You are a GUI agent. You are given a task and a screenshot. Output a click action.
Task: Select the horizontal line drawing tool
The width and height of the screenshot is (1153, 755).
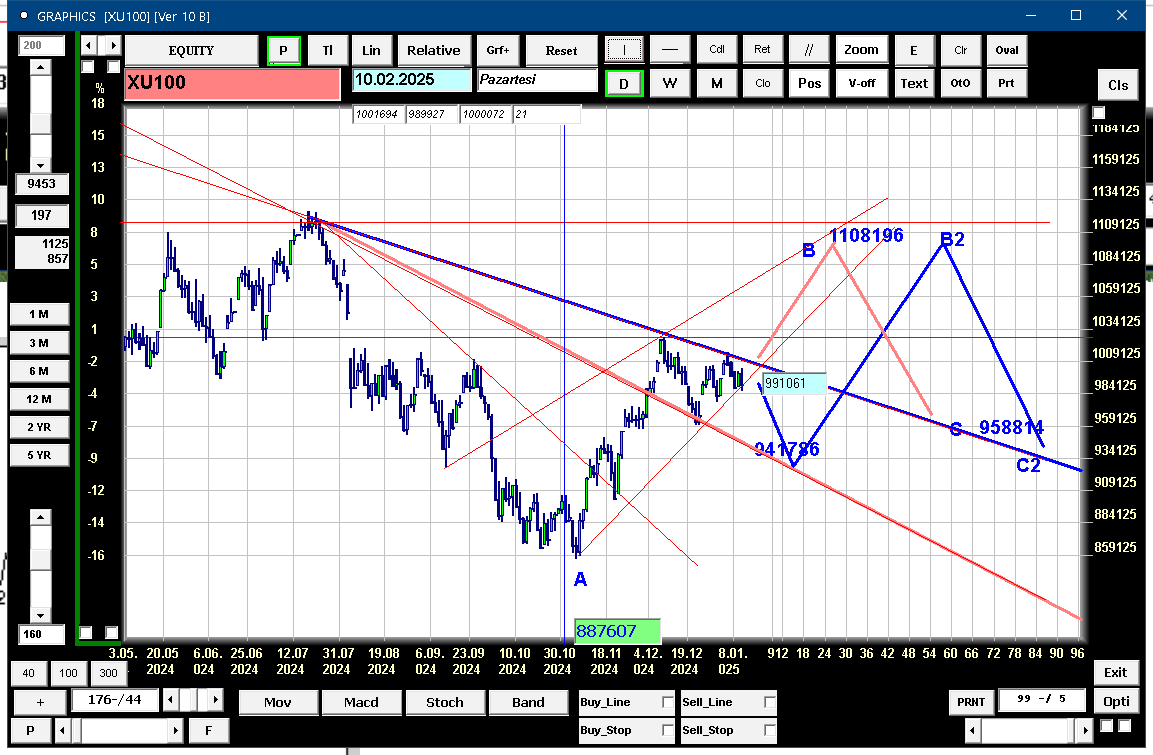click(669, 50)
